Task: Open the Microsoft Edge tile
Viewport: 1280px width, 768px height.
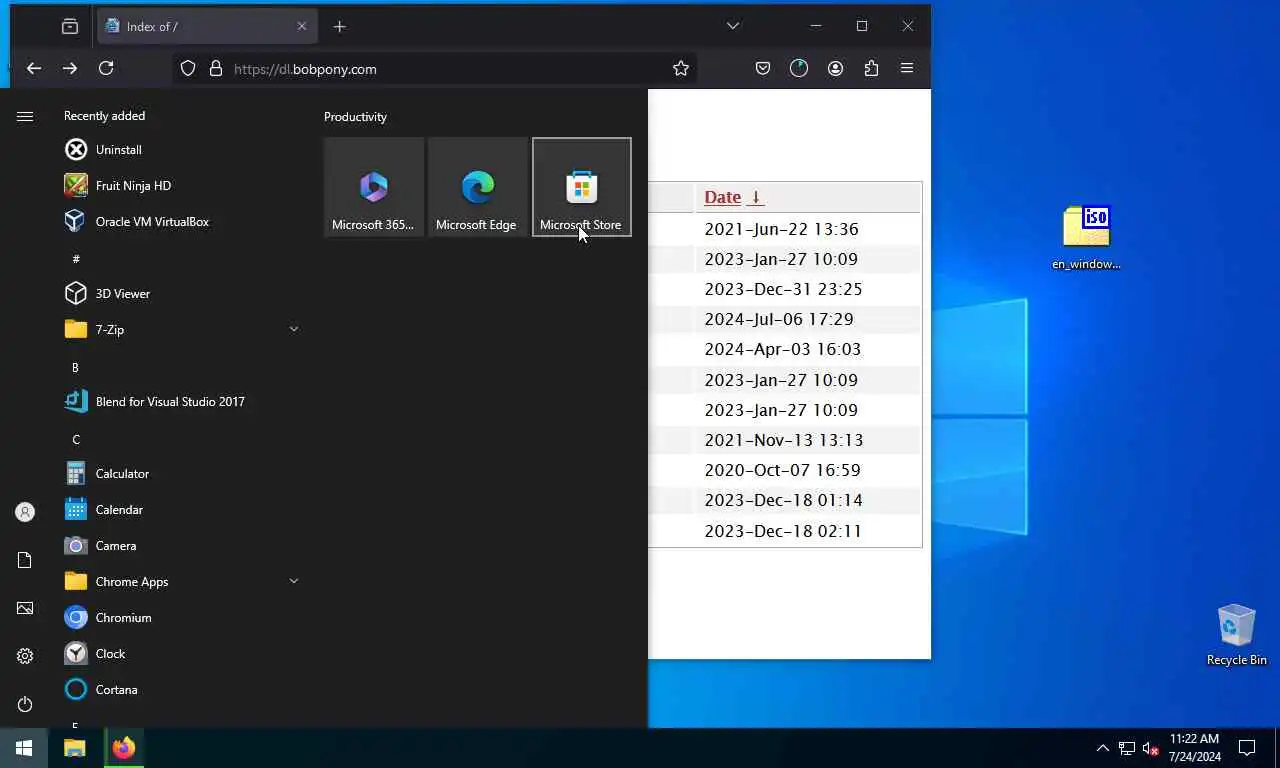Action: tap(478, 187)
